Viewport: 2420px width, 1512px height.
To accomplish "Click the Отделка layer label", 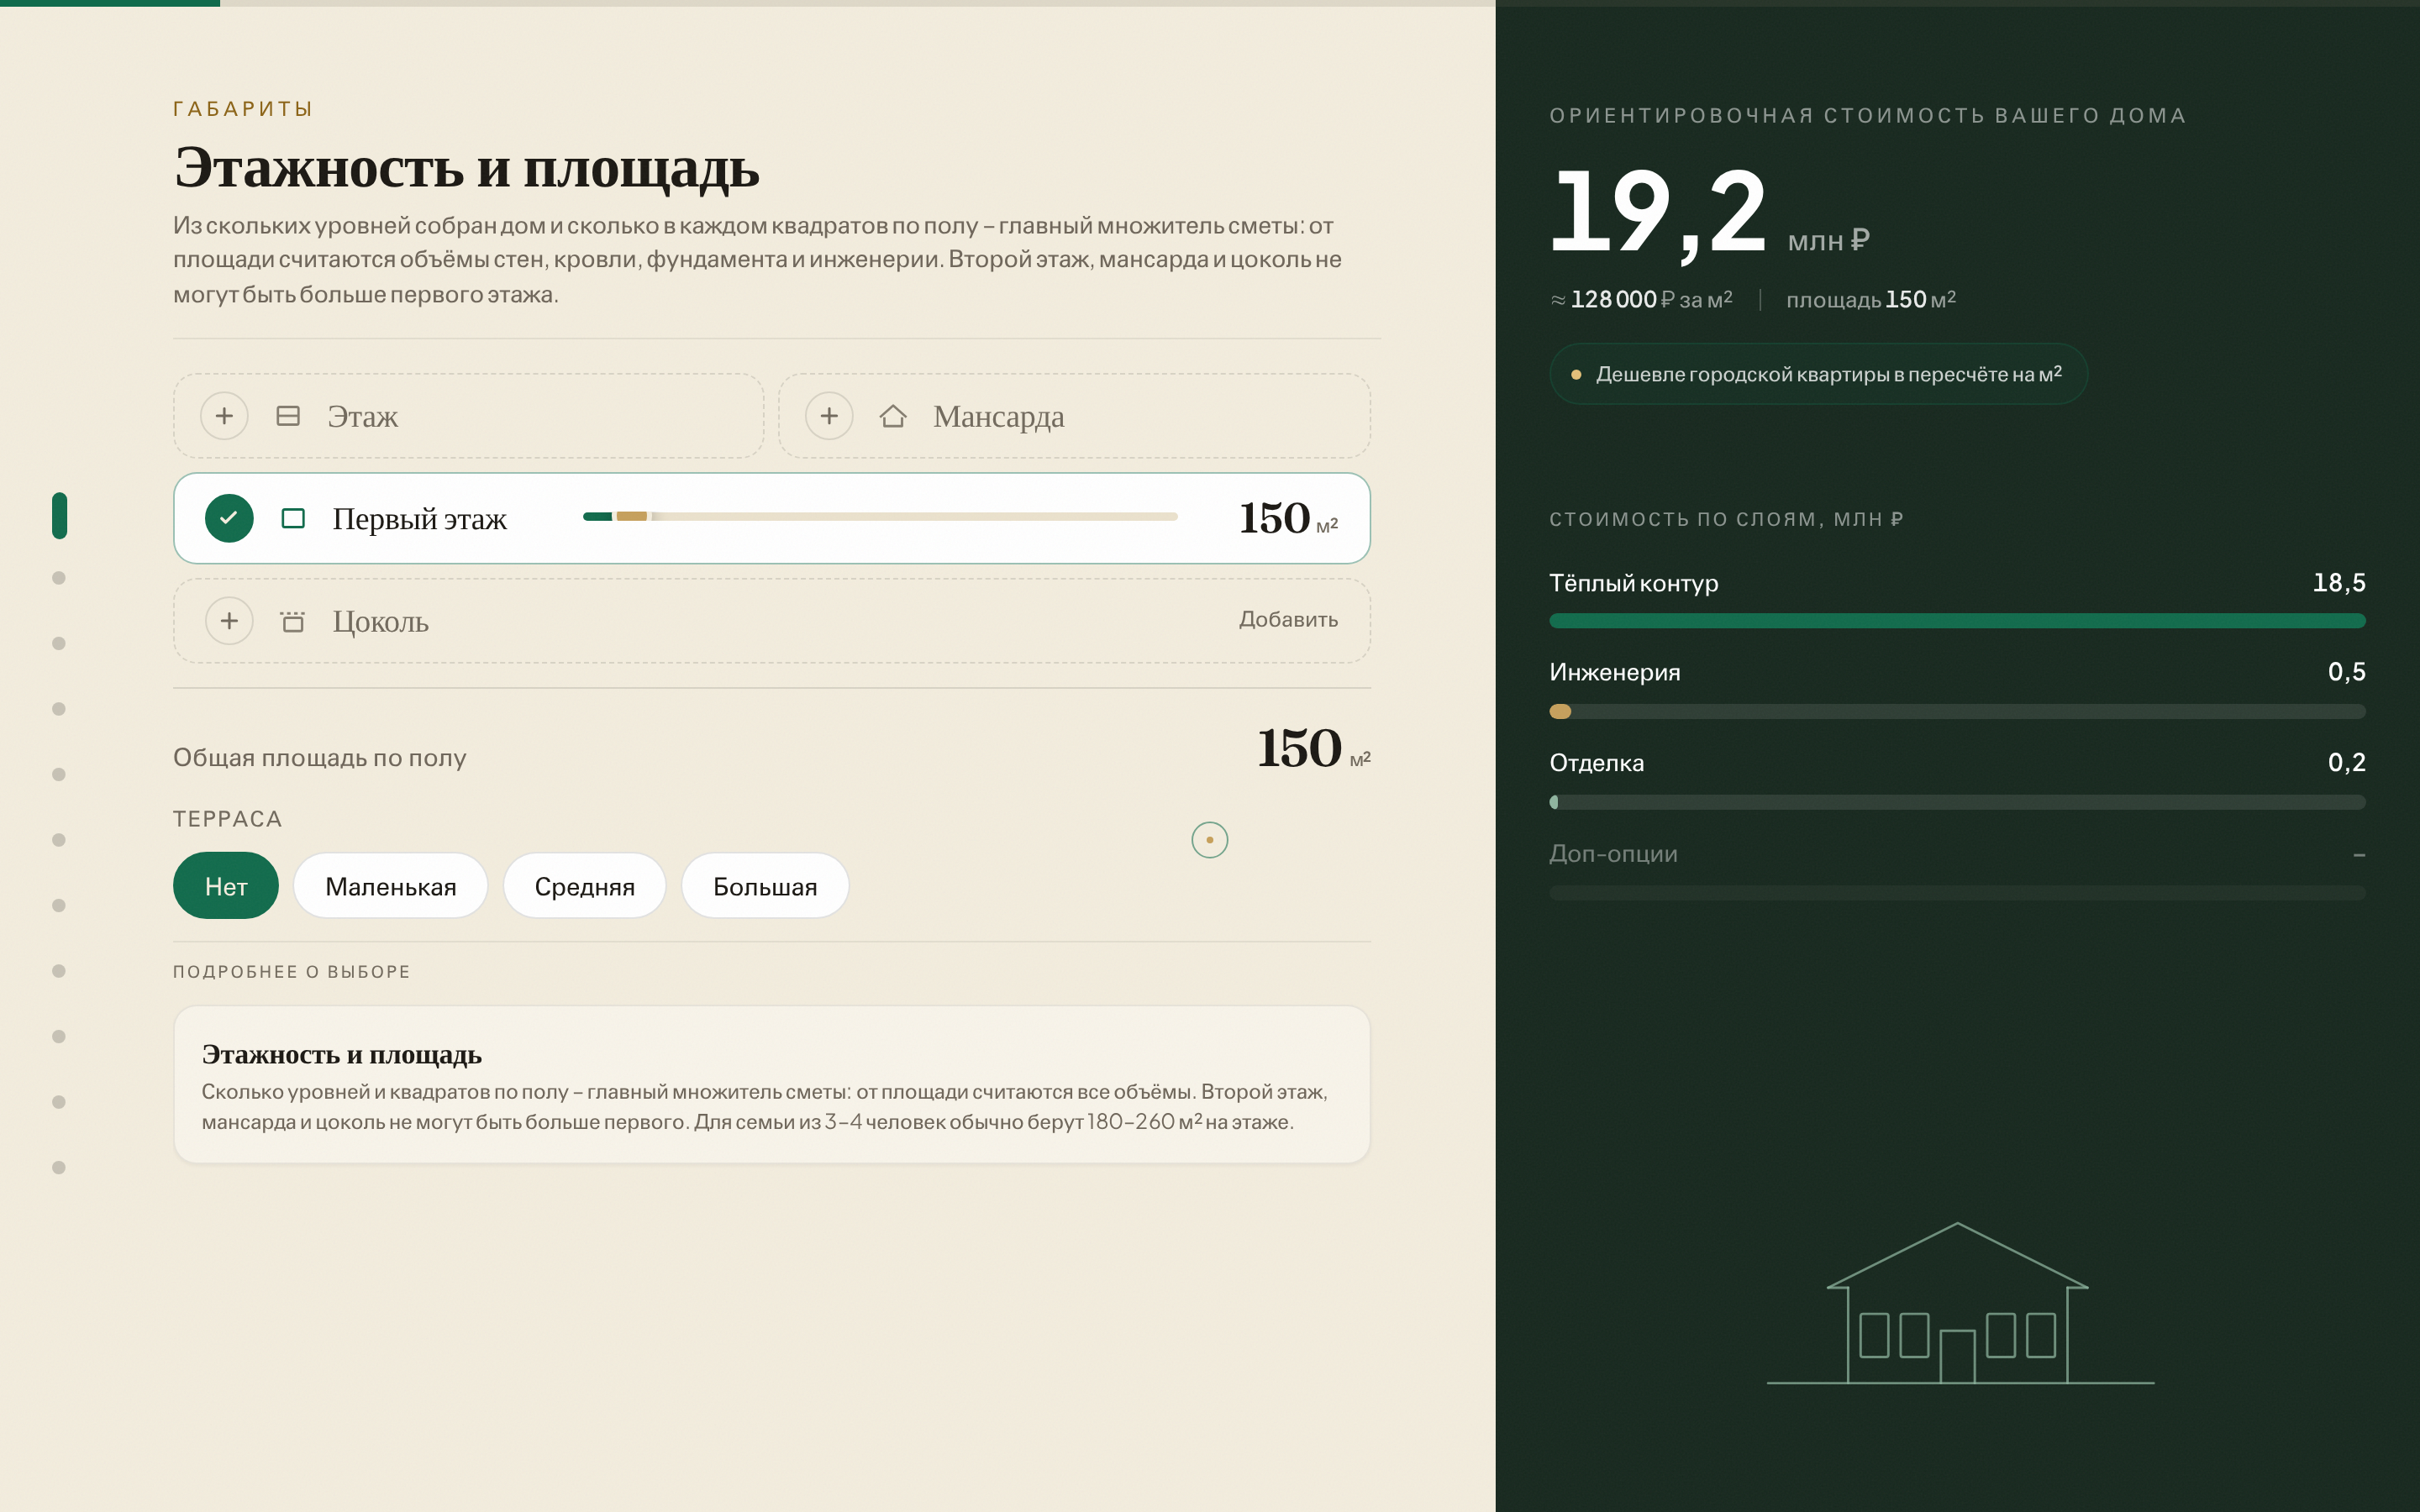I will pyautogui.click(x=1596, y=763).
